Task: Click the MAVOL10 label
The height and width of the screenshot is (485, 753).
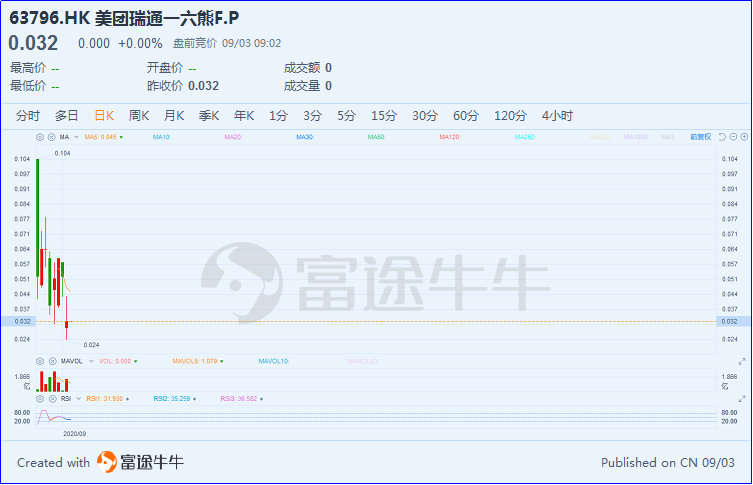Action: 273,361
